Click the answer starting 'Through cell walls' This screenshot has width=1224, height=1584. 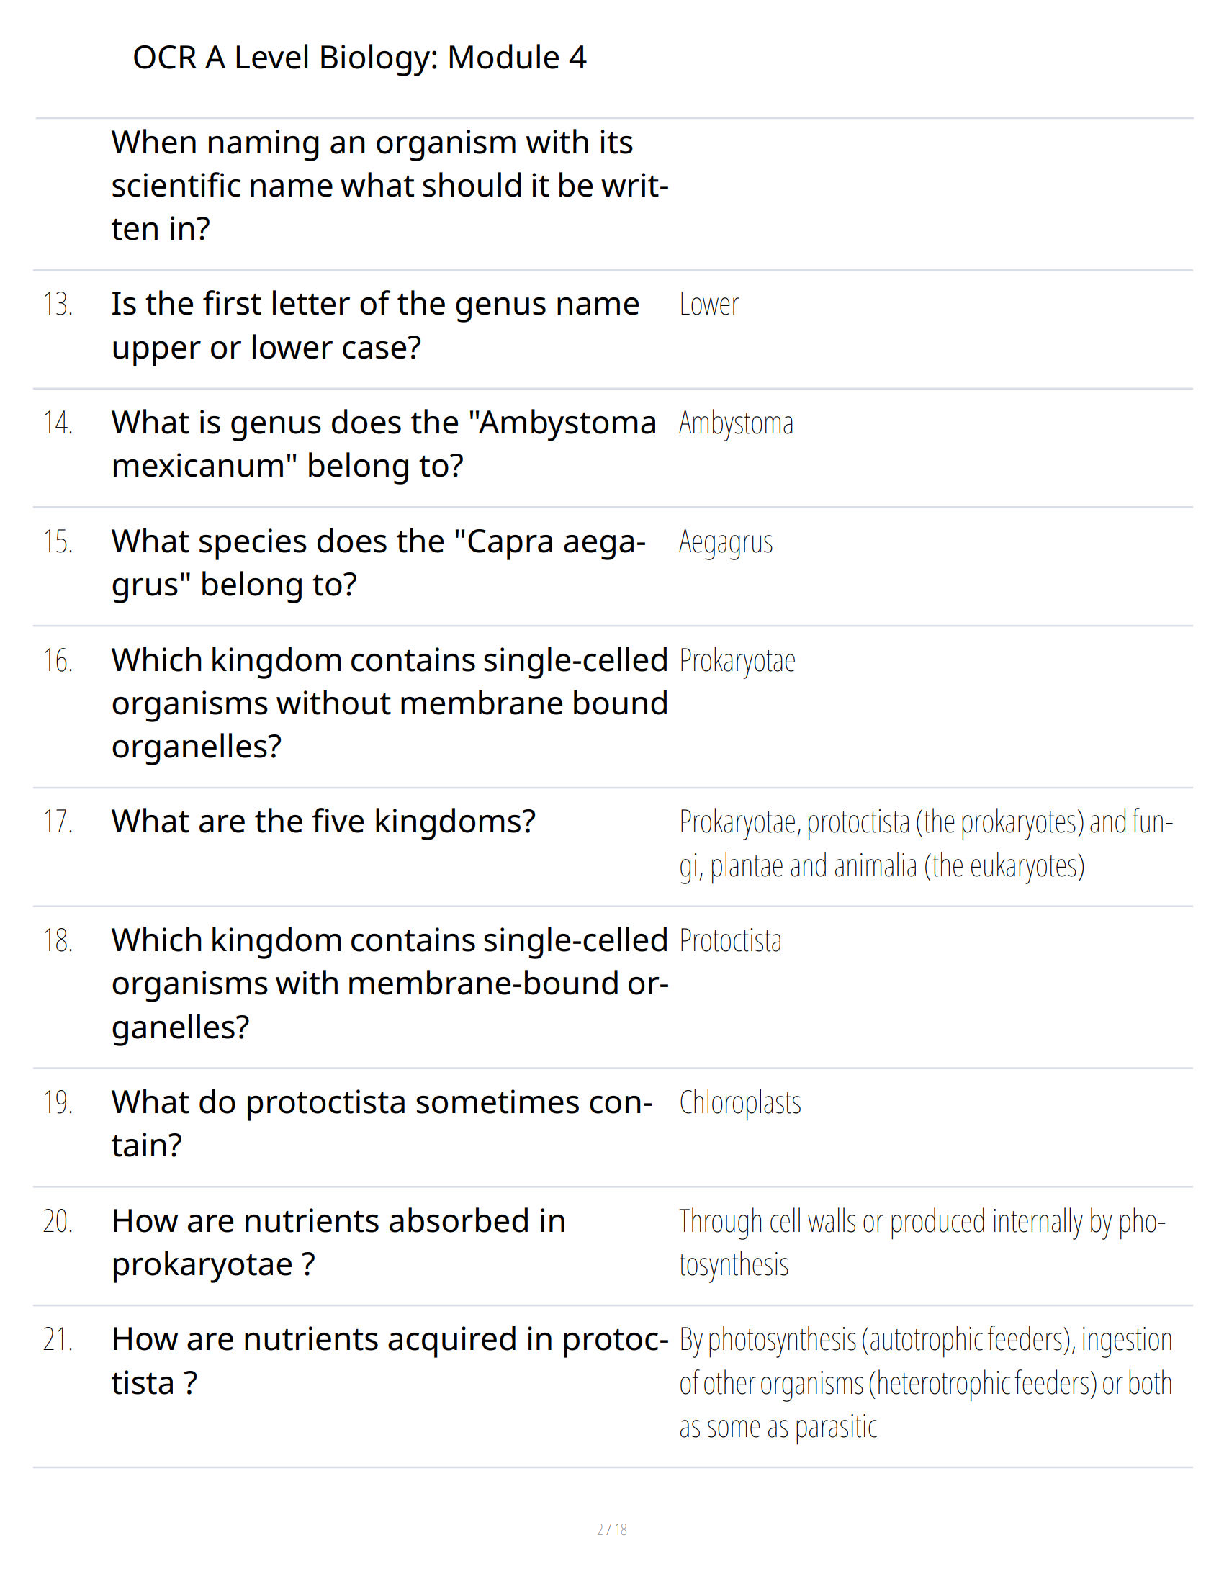point(922,1243)
